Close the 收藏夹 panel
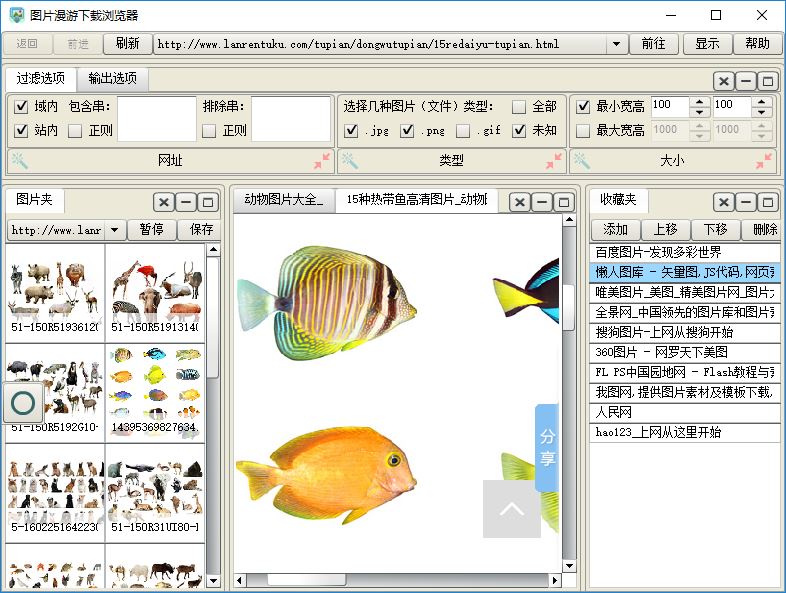The width and height of the screenshot is (786, 593). click(x=724, y=203)
